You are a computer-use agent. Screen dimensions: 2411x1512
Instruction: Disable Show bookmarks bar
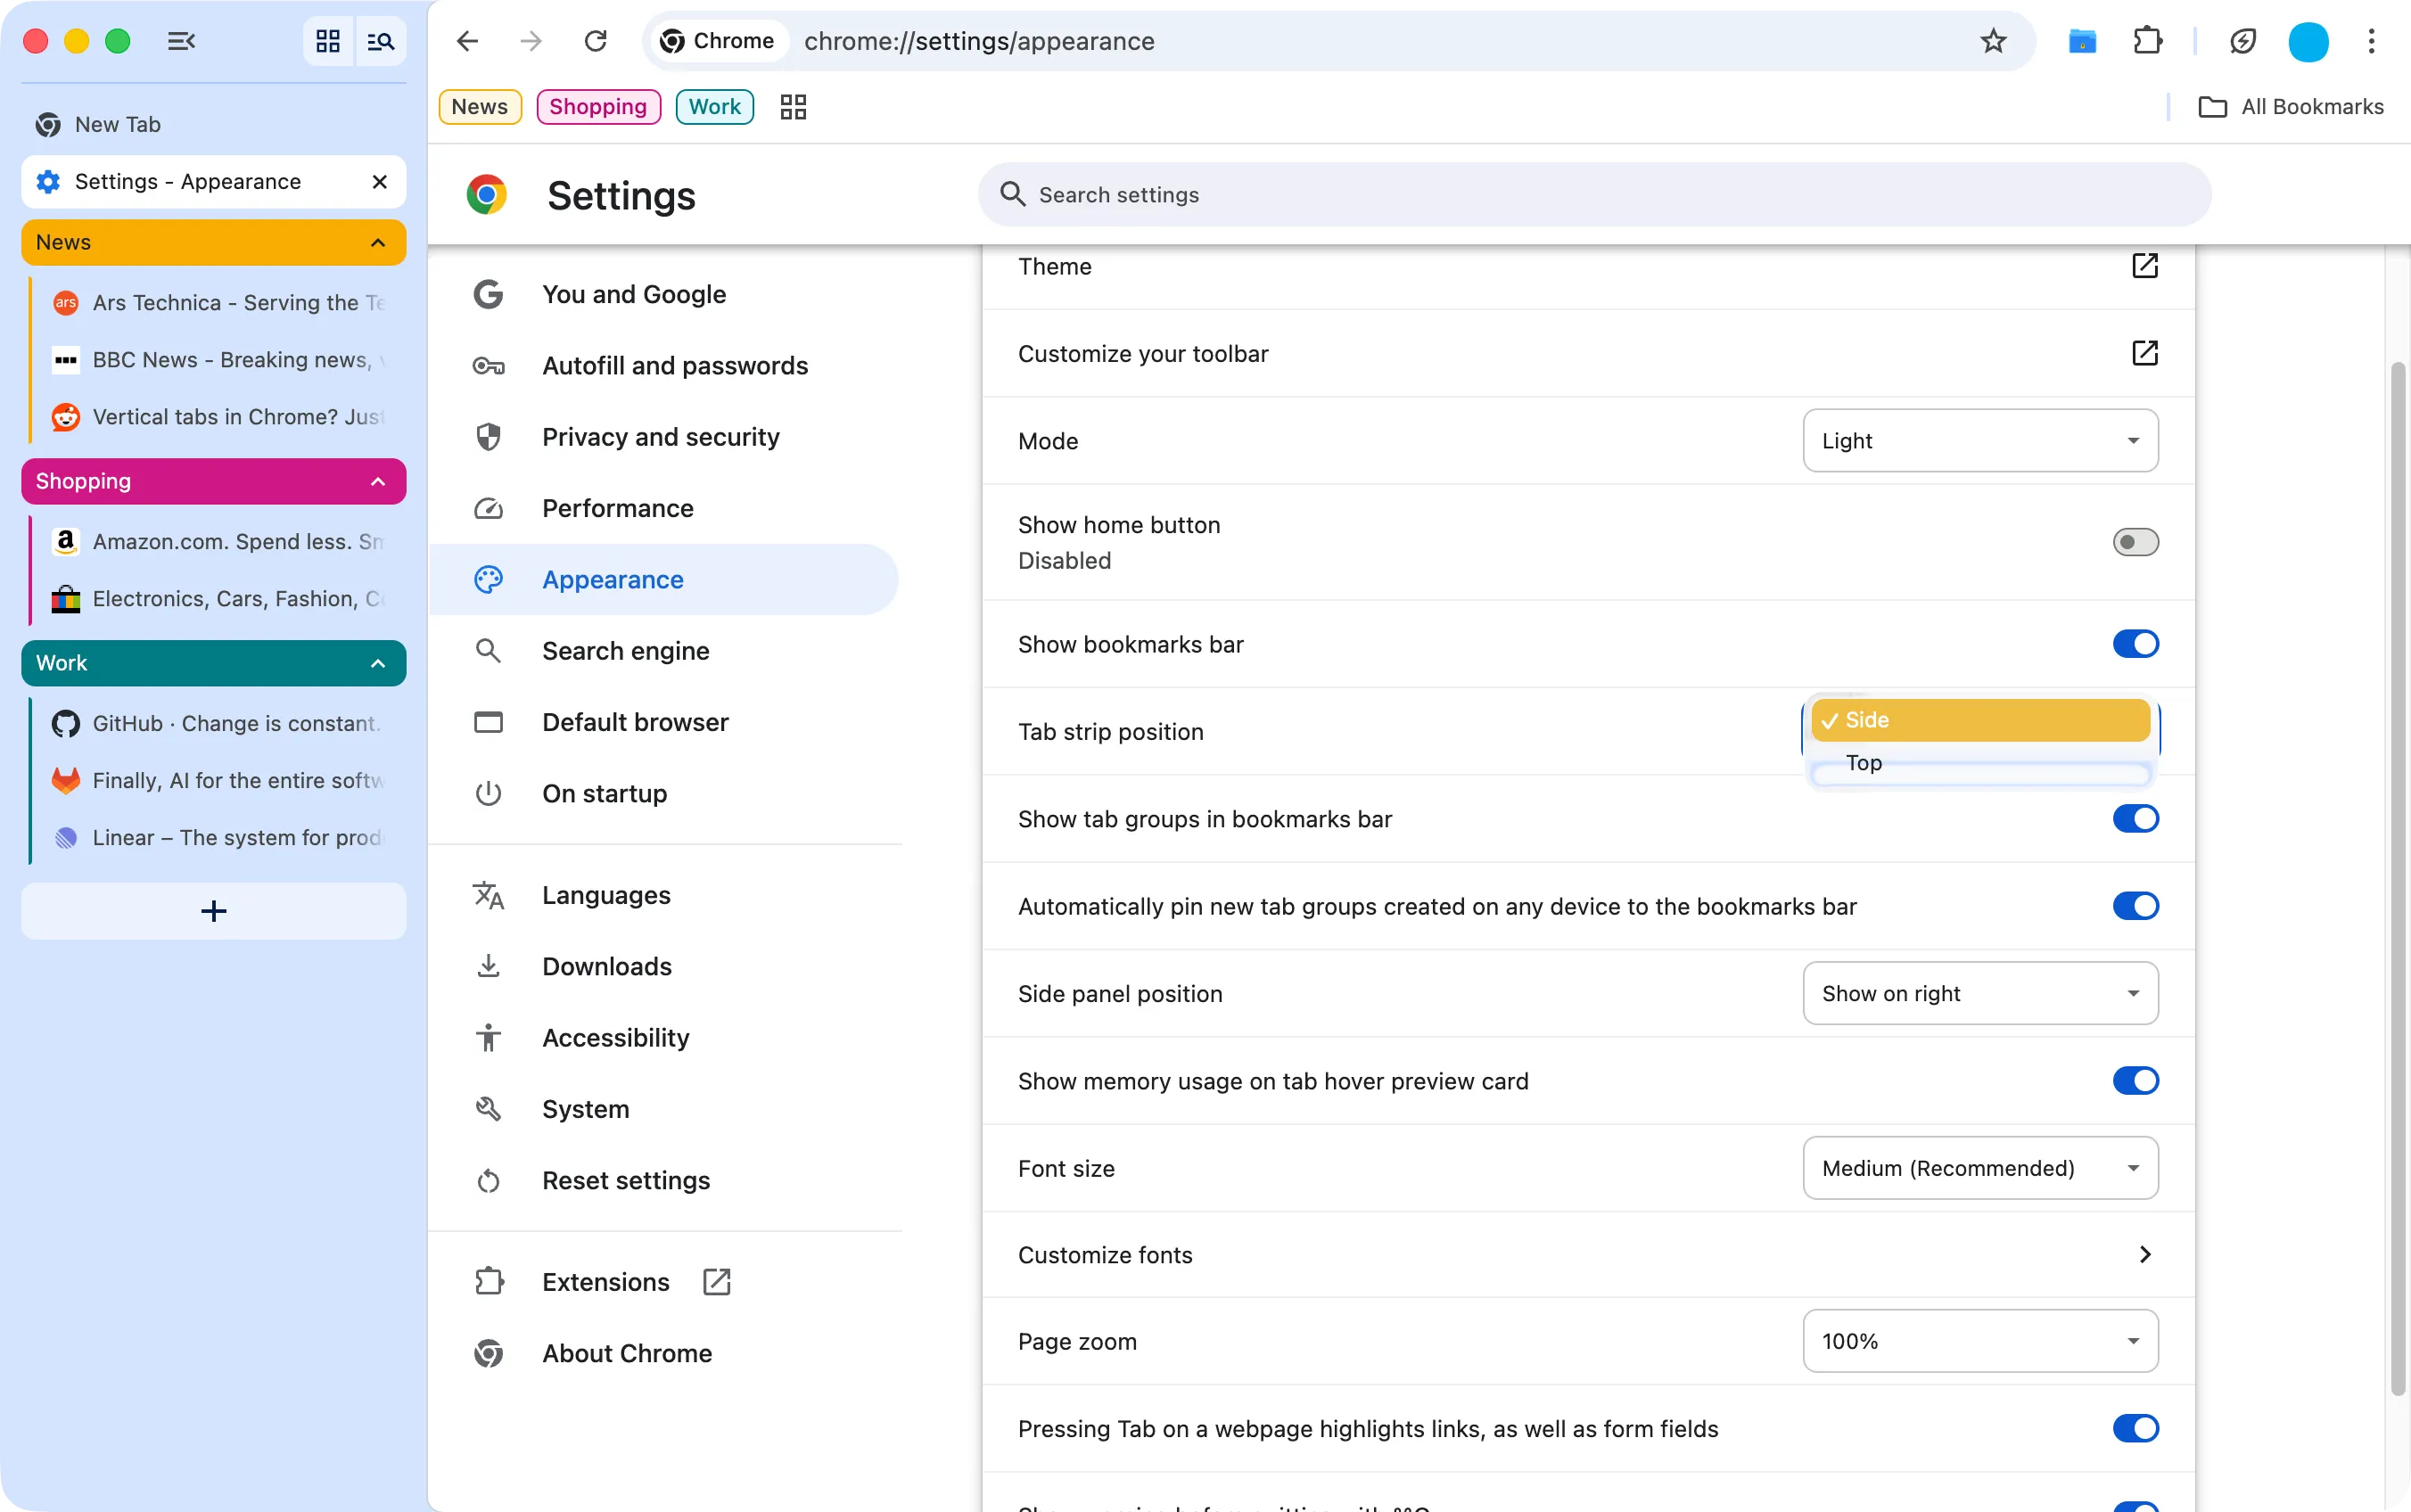click(2135, 644)
